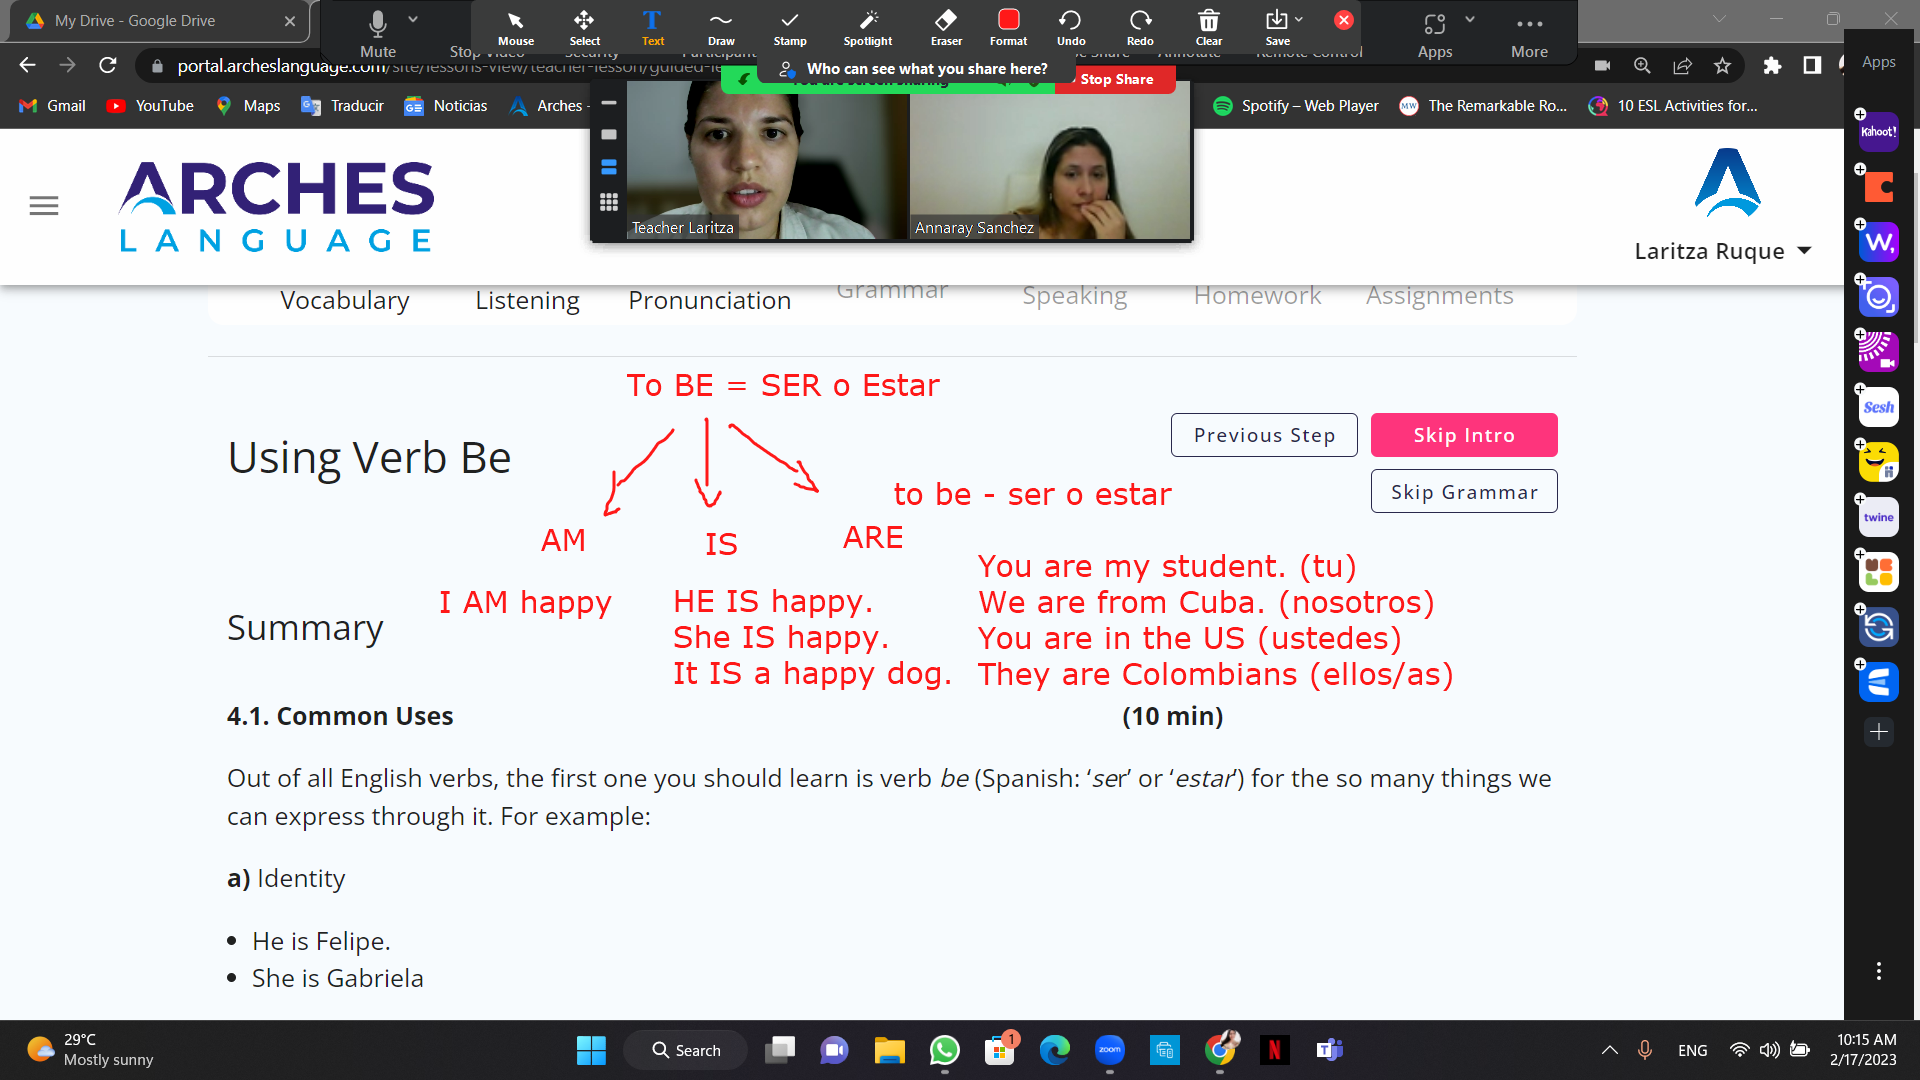Zoom the page with magnifier icon
Viewport: 1920px width, 1080px height.
click(1642, 65)
